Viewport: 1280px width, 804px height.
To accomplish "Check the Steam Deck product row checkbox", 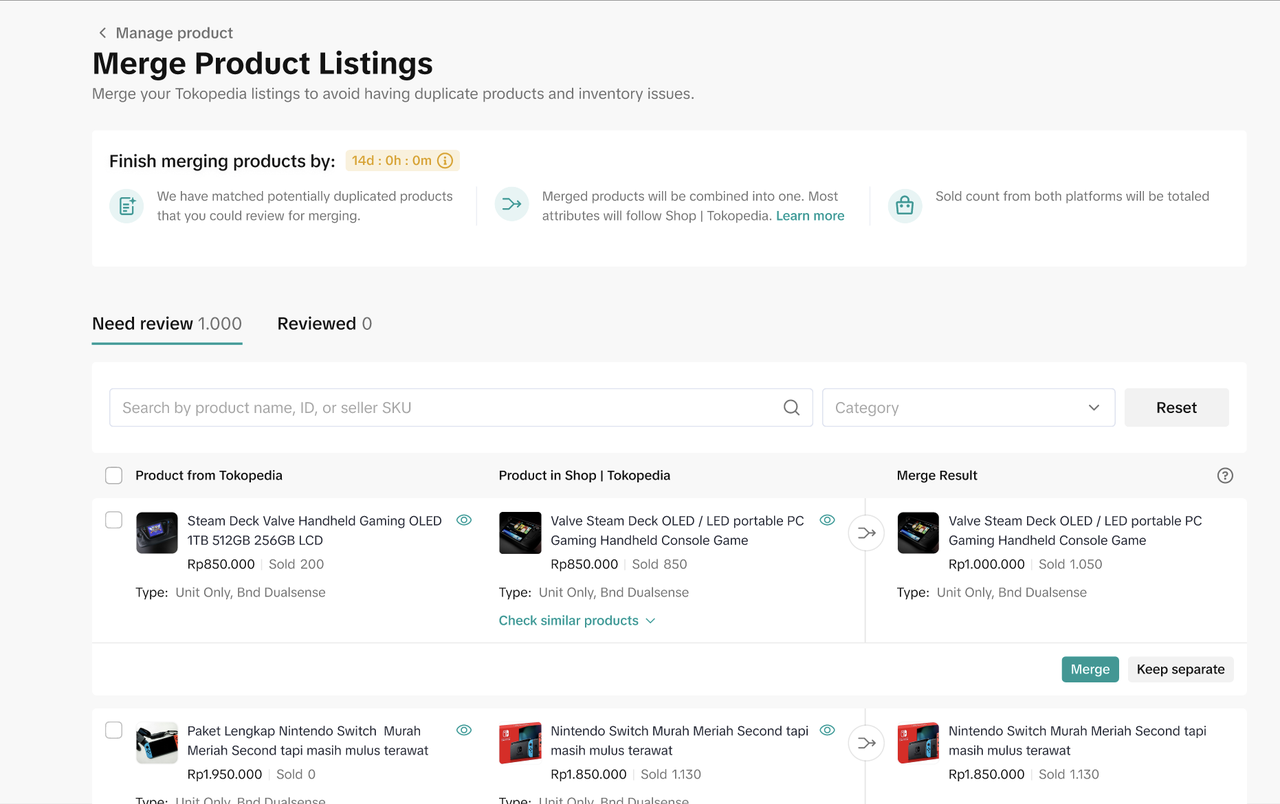I will [114, 521].
